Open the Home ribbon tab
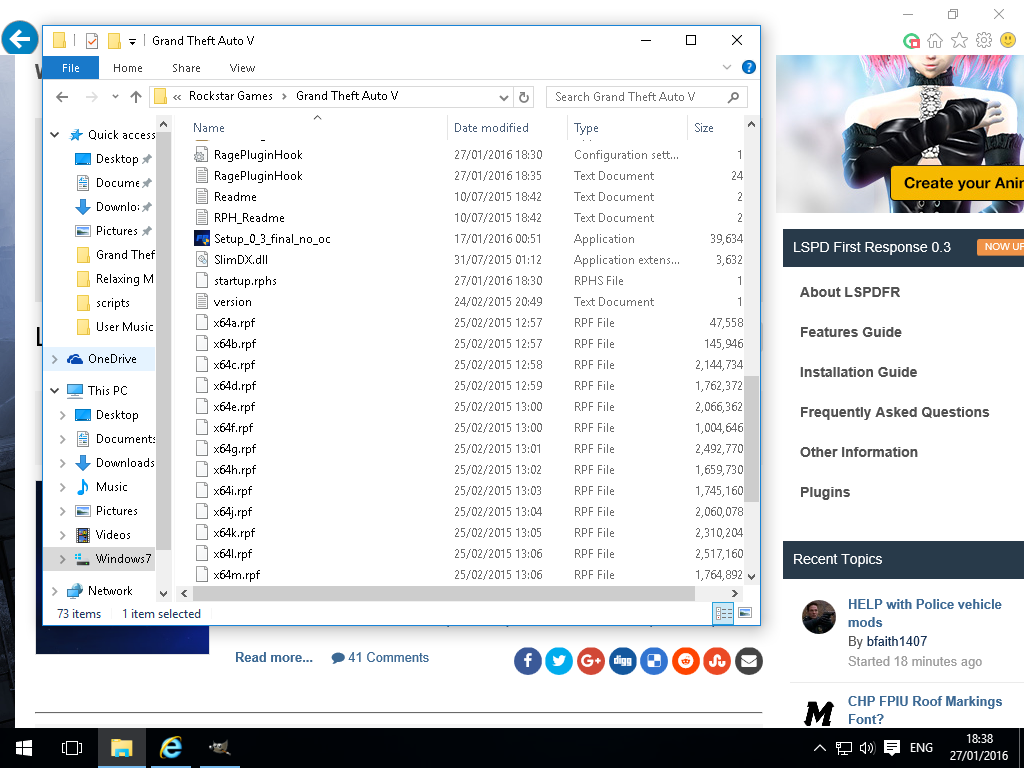1024x768 pixels. pos(127,68)
